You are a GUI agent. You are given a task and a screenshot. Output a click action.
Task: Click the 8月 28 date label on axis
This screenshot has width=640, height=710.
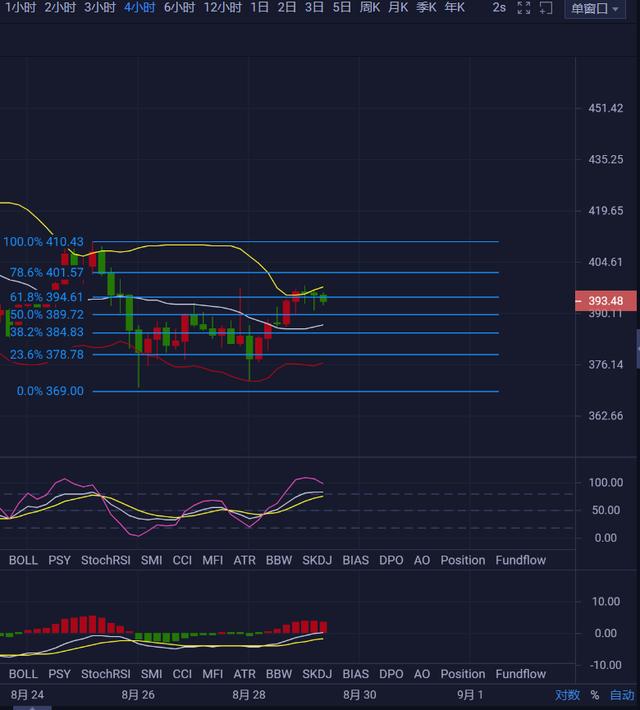coord(249,695)
